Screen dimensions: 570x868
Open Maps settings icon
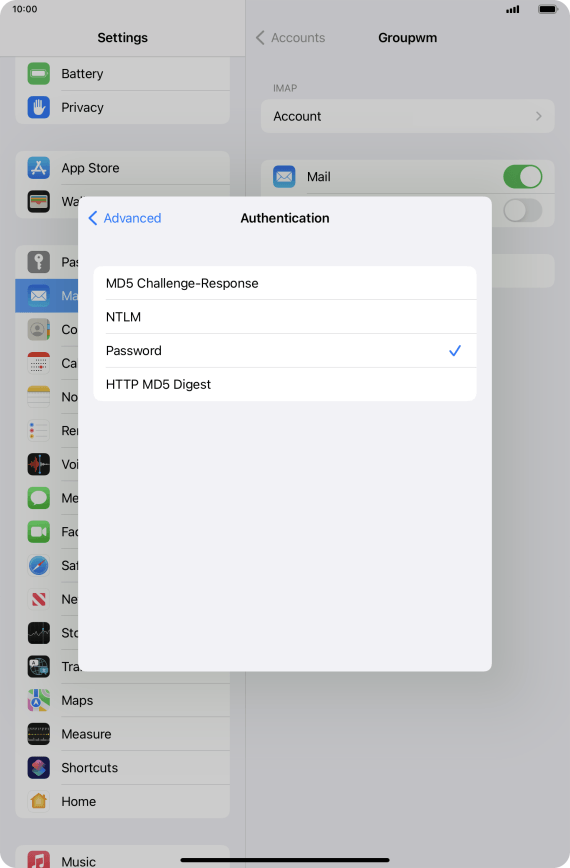pos(39,700)
